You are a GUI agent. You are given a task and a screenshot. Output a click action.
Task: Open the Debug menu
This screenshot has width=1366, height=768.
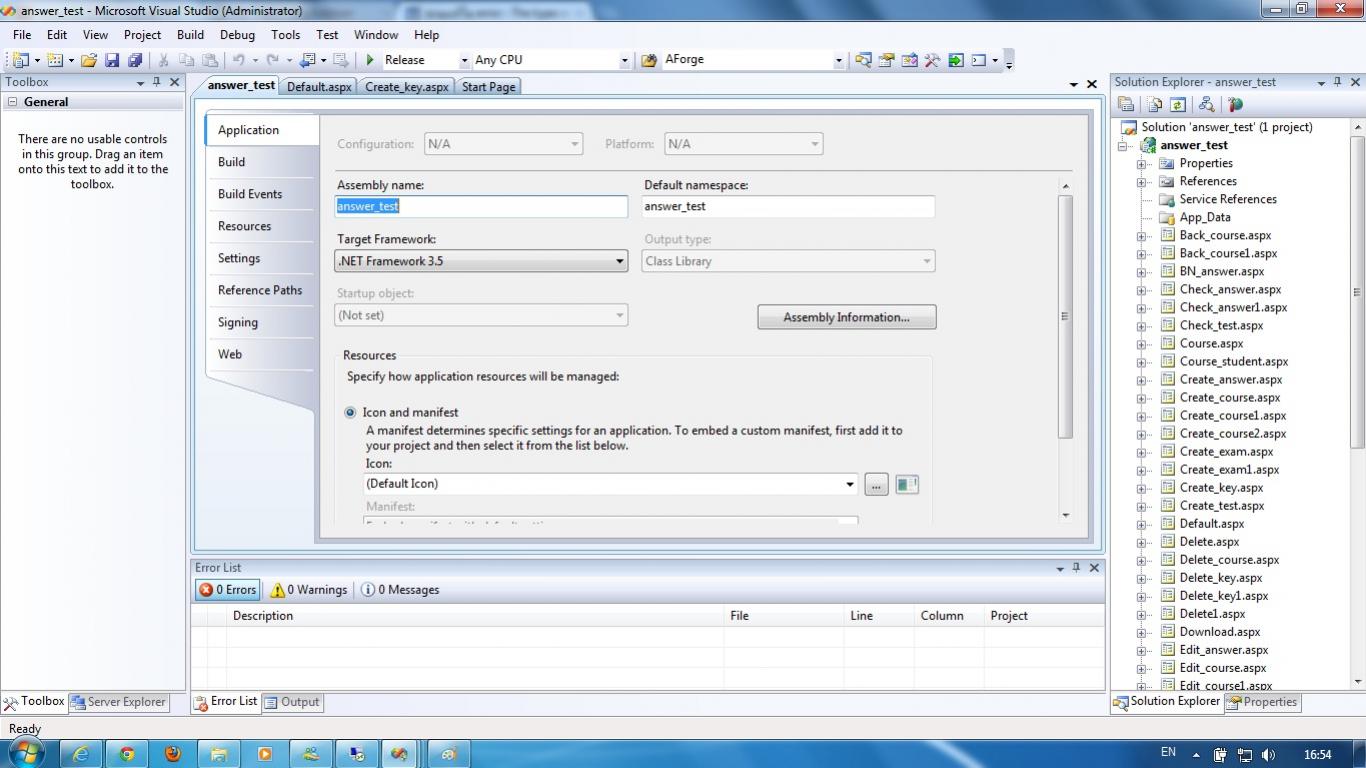pos(237,34)
